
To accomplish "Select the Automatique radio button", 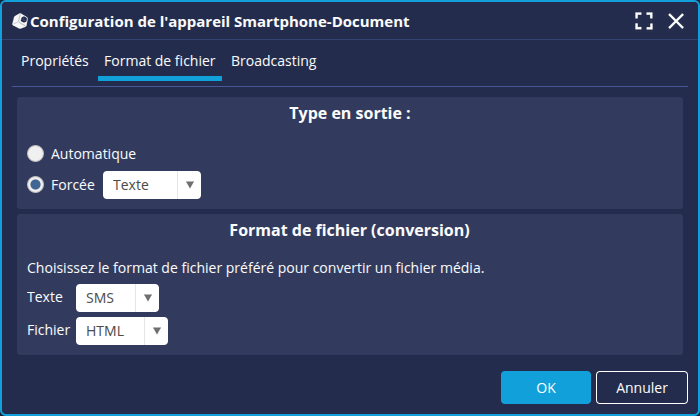I will point(35,154).
